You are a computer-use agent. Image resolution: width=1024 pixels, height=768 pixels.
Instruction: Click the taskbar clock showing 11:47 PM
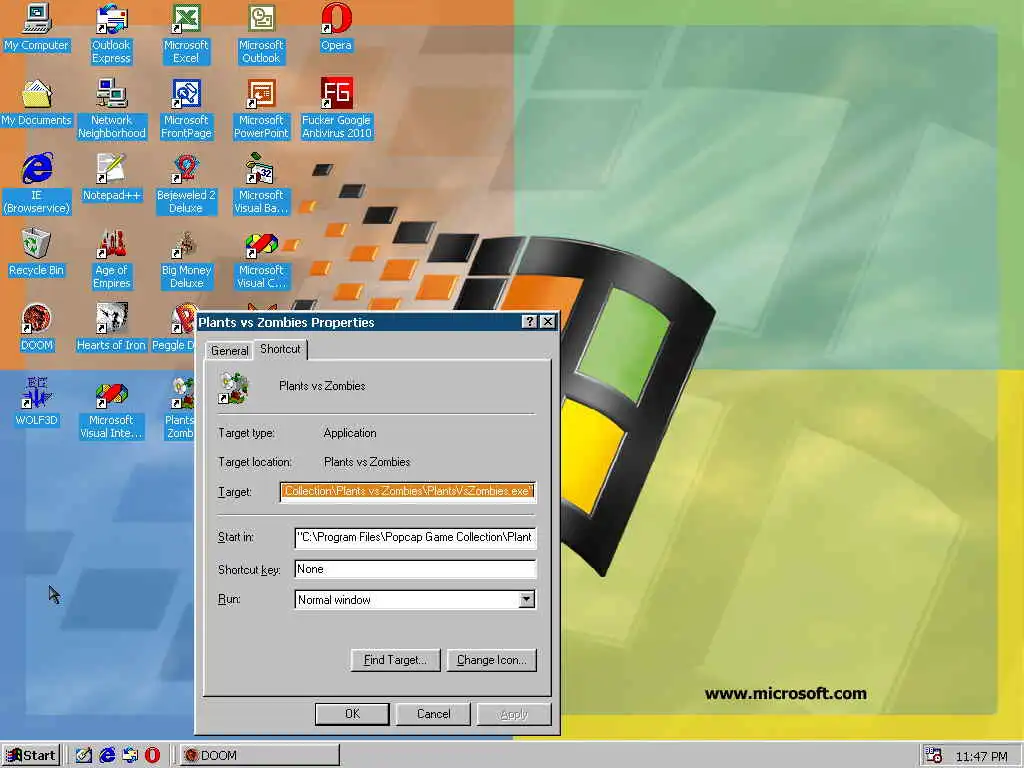(x=981, y=756)
